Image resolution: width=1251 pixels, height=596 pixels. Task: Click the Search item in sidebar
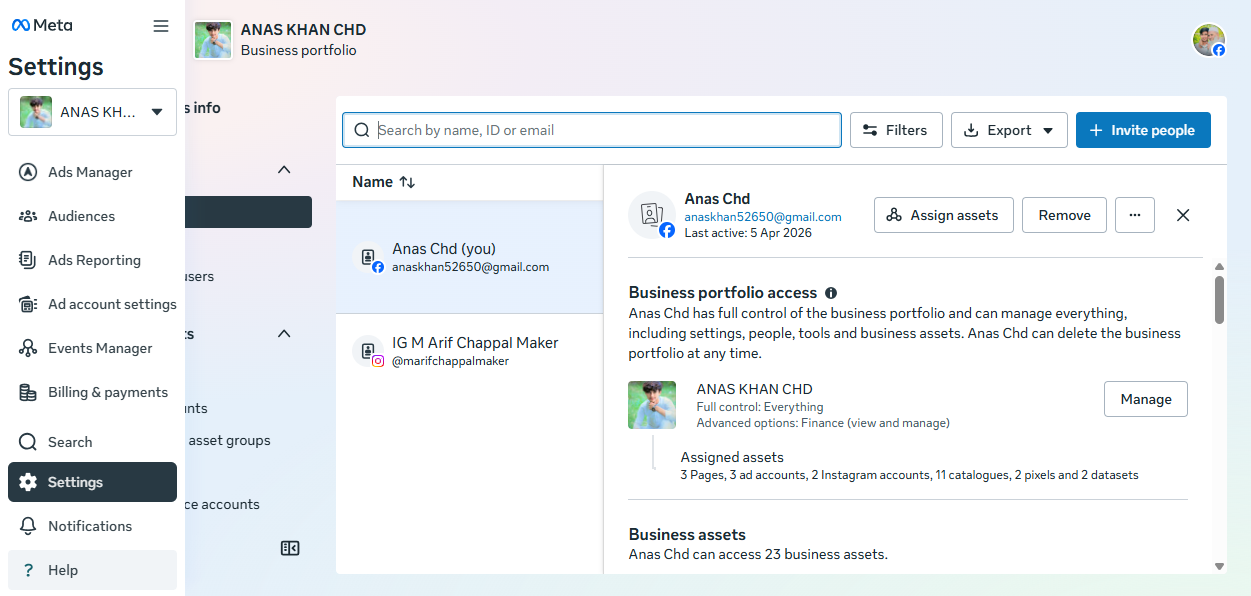pos(70,442)
